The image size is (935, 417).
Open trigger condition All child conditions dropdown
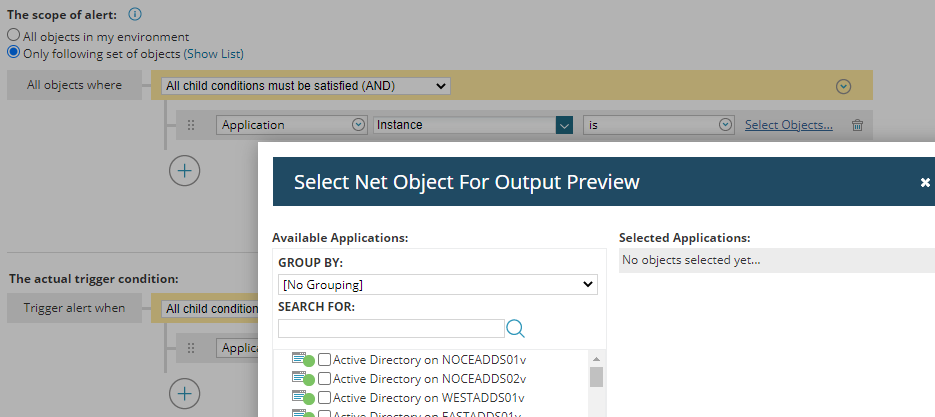[210, 309]
